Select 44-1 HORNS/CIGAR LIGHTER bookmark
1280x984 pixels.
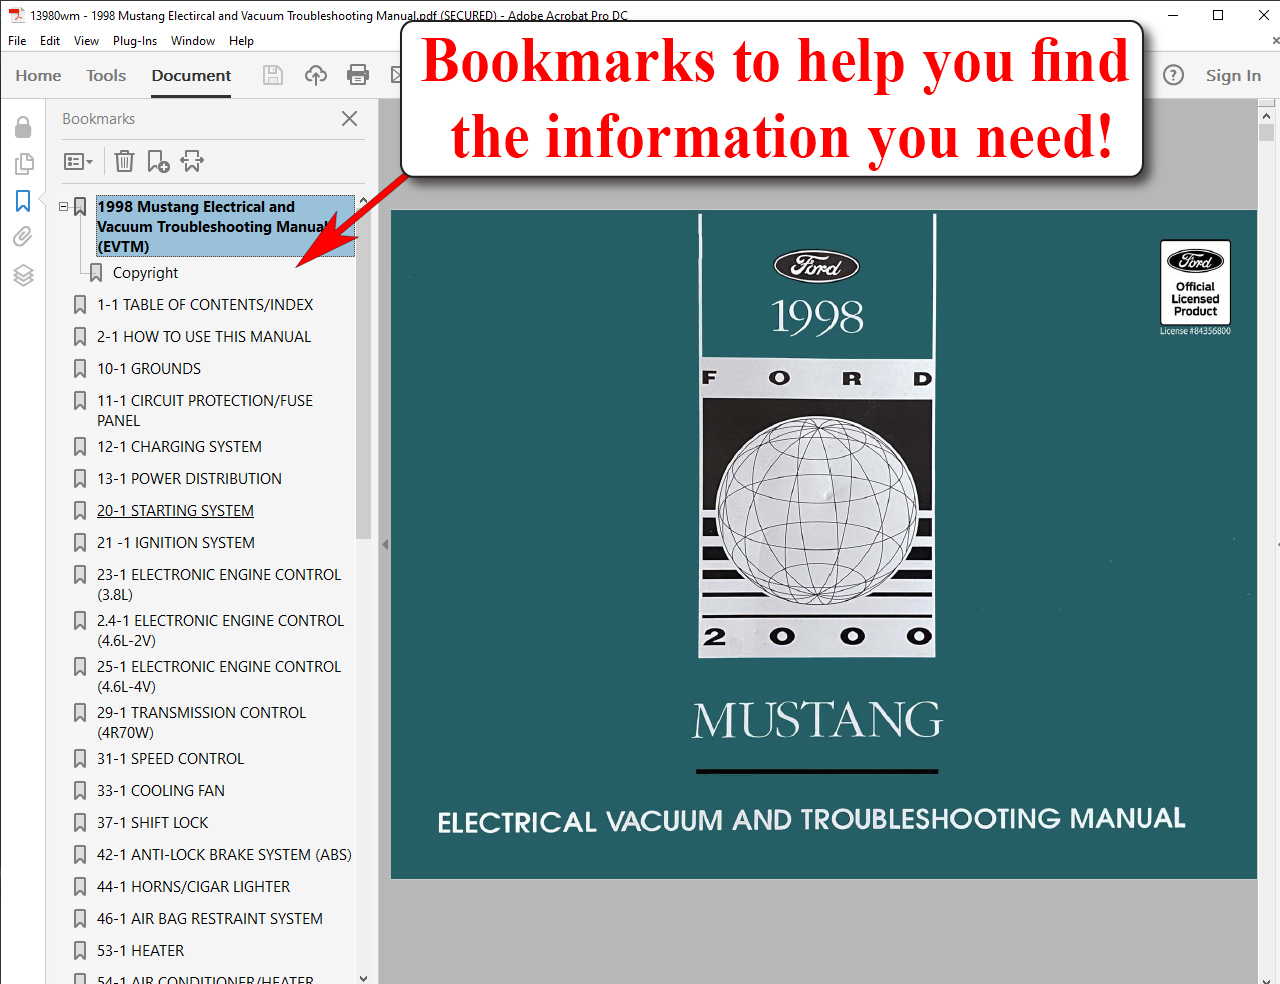[x=193, y=887]
